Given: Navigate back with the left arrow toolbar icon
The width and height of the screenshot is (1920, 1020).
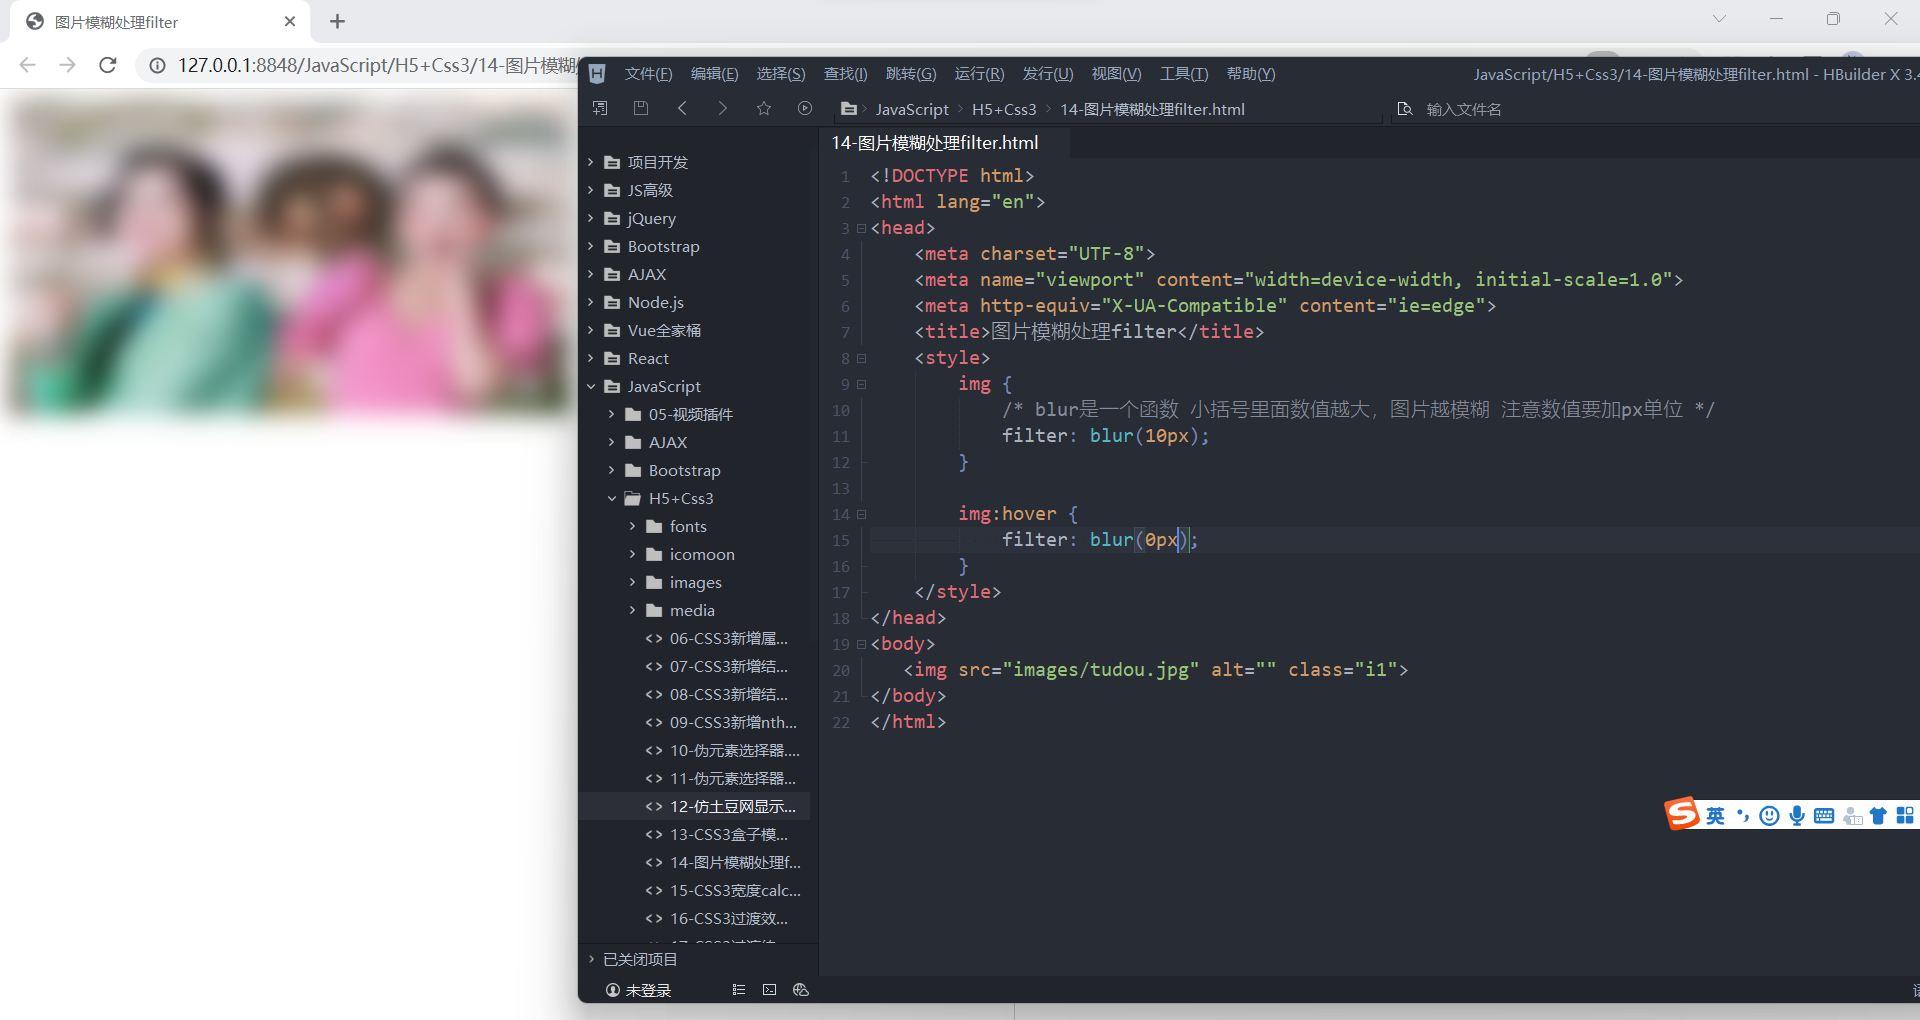Looking at the screenshot, I should pyautogui.click(x=683, y=108).
